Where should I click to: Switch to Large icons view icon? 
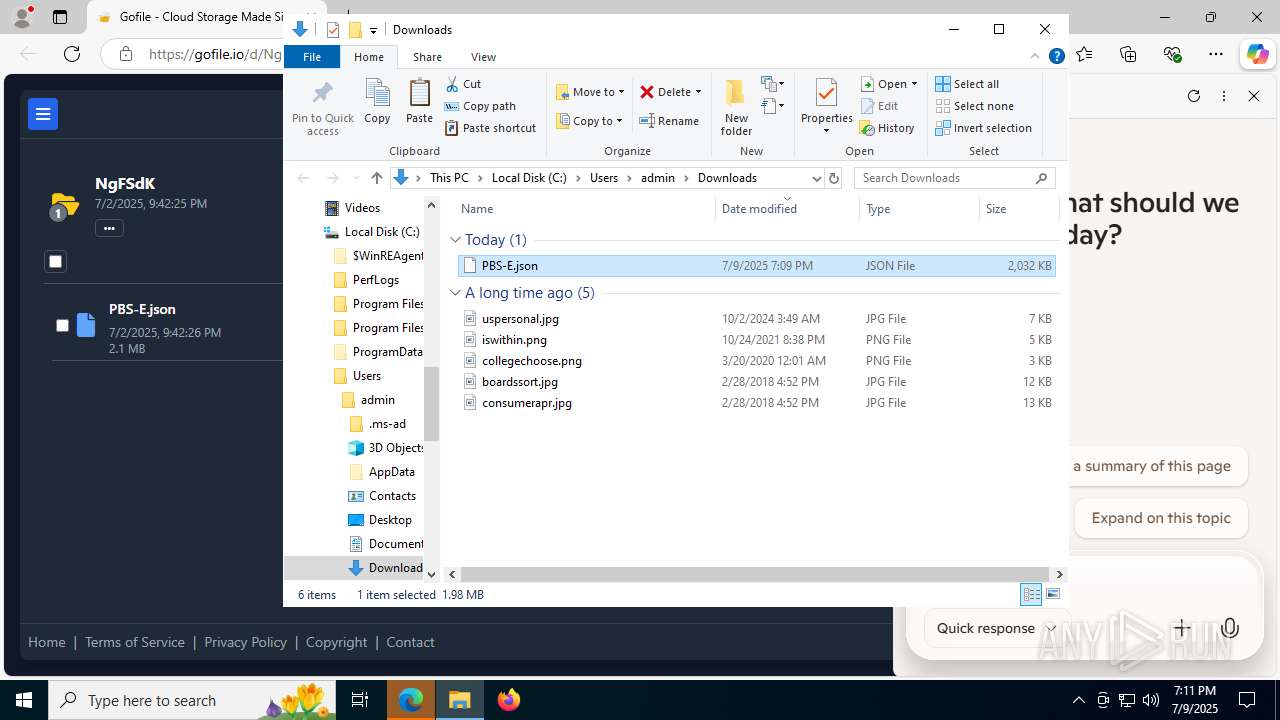pyautogui.click(x=1053, y=594)
